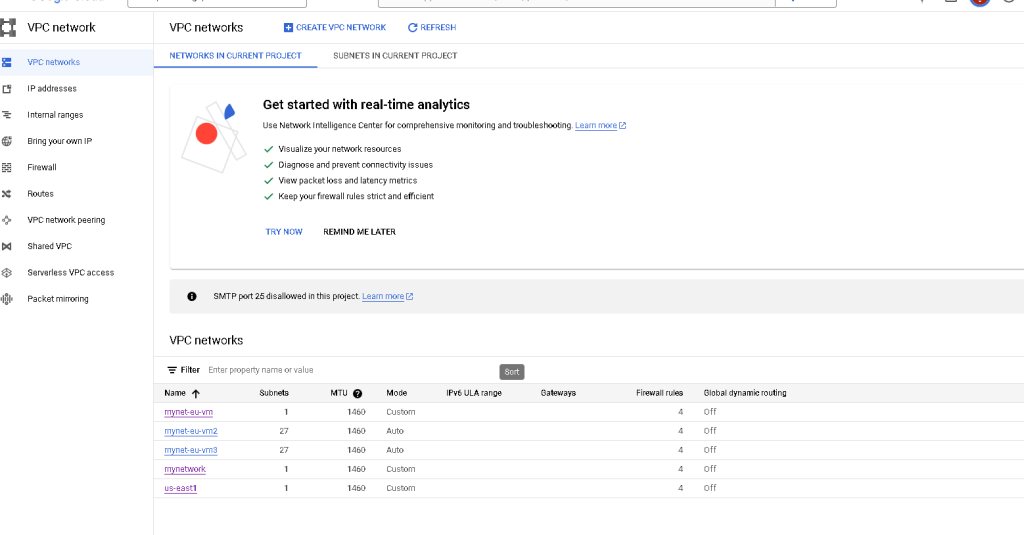This screenshot has height=535, width=1024.
Task: Click the Refresh circular arrow icon
Action: click(x=412, y=27)
